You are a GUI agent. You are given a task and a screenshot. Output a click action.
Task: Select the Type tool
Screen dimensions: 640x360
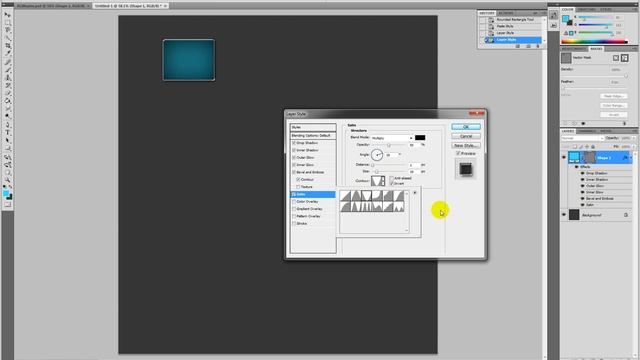tap(7, 133)
